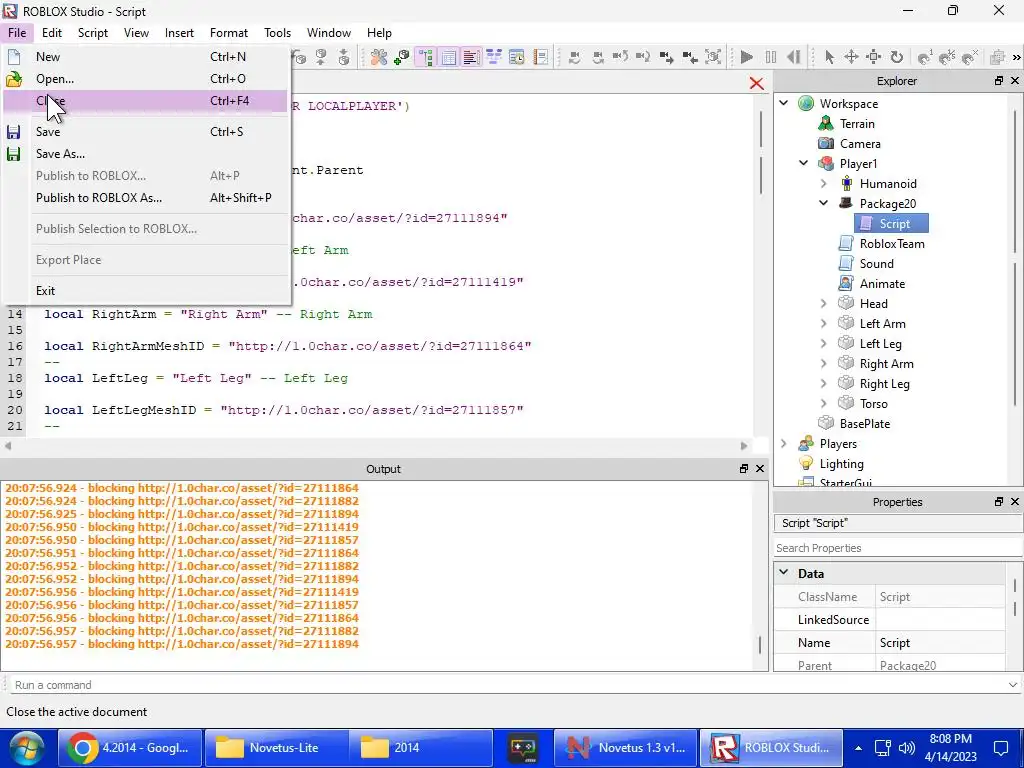Open Chrome from the taskbar

[130, 748]
